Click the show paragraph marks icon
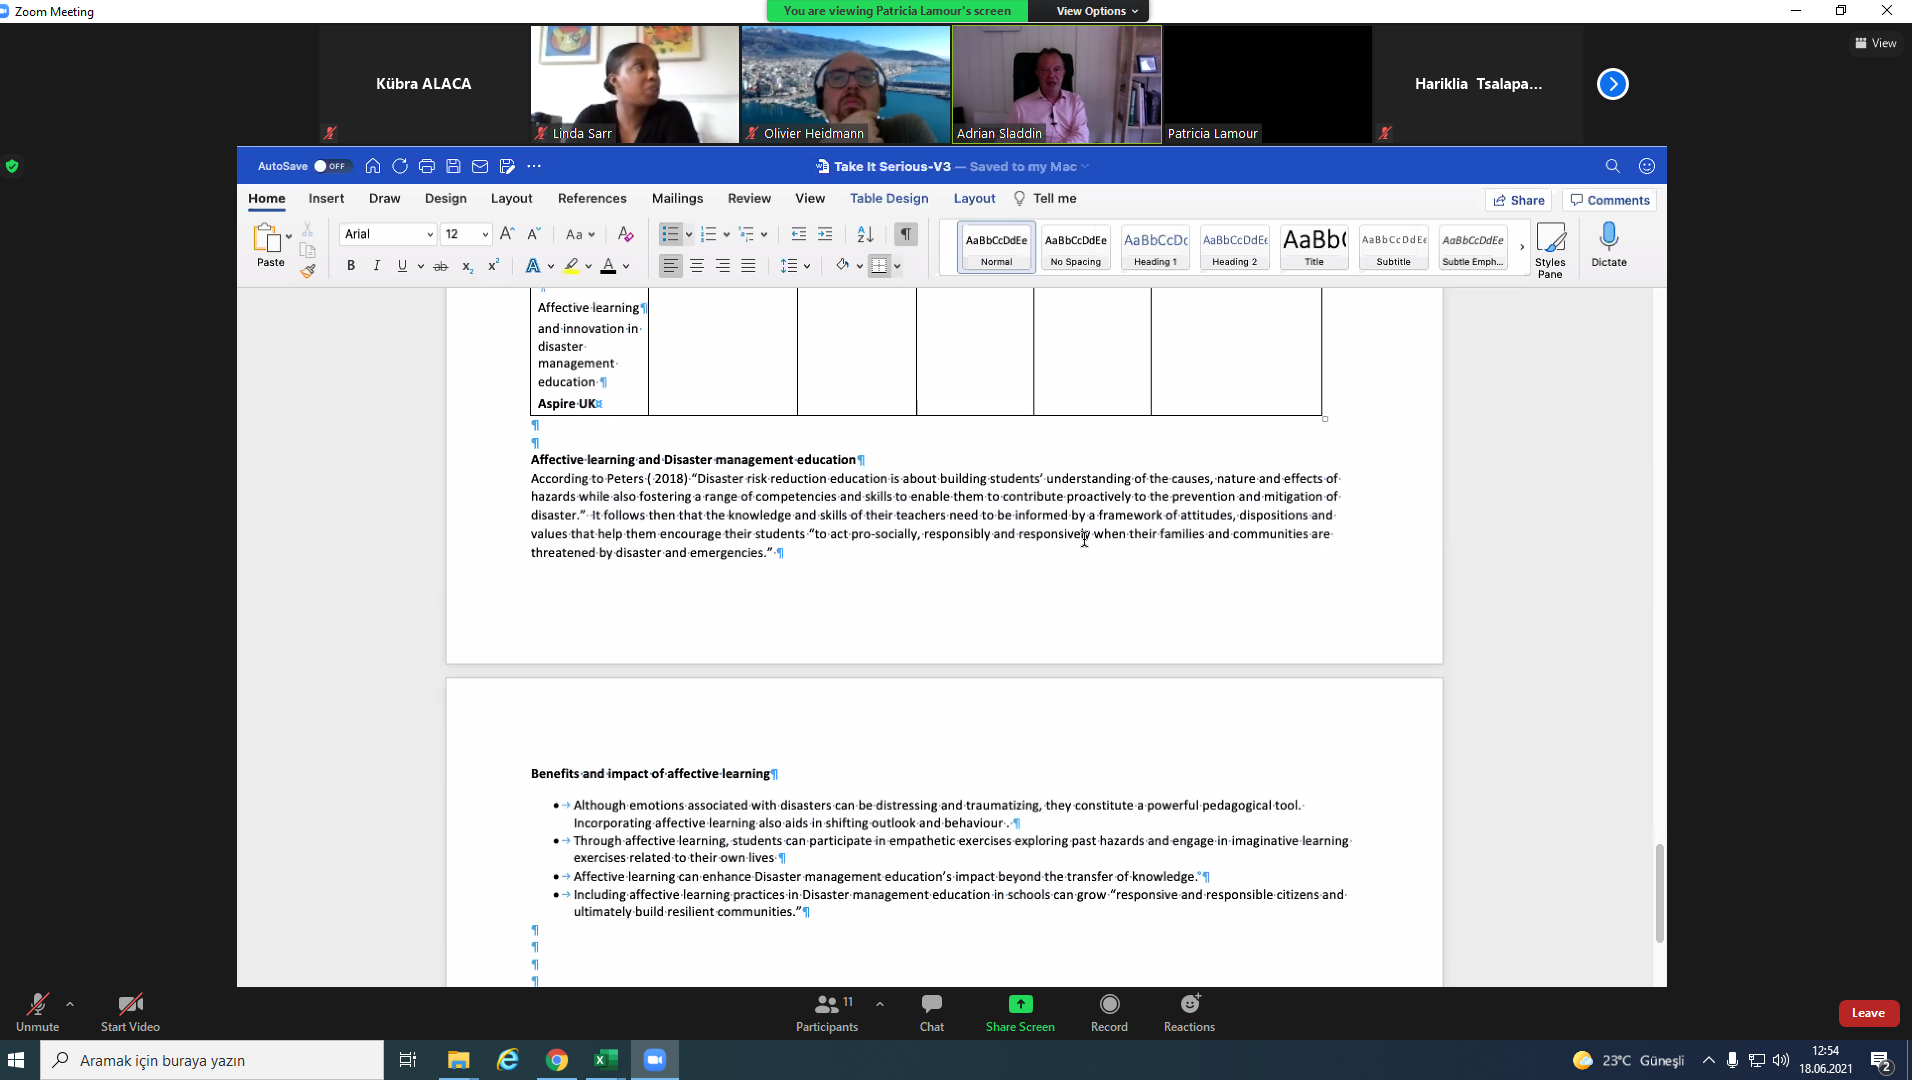 click(x=905, y=234)
